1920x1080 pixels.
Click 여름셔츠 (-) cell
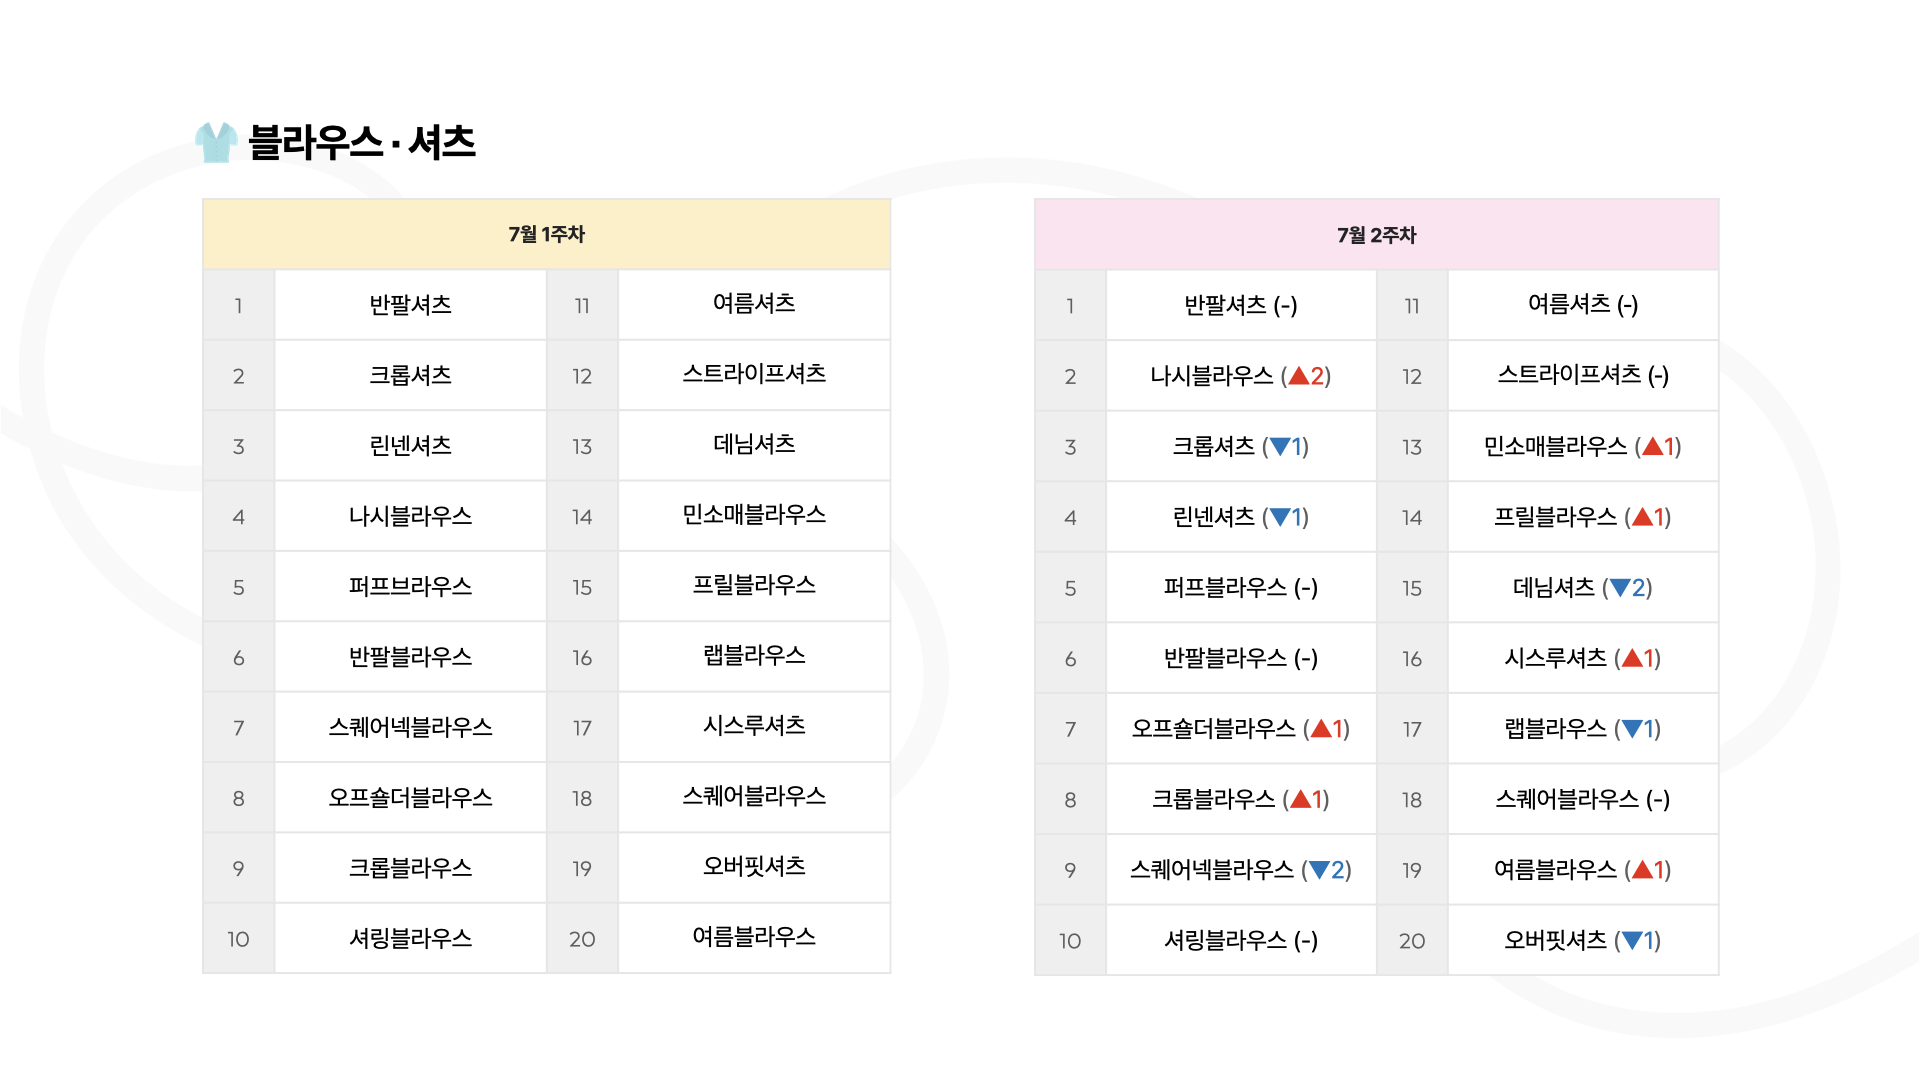(1583, 304)
